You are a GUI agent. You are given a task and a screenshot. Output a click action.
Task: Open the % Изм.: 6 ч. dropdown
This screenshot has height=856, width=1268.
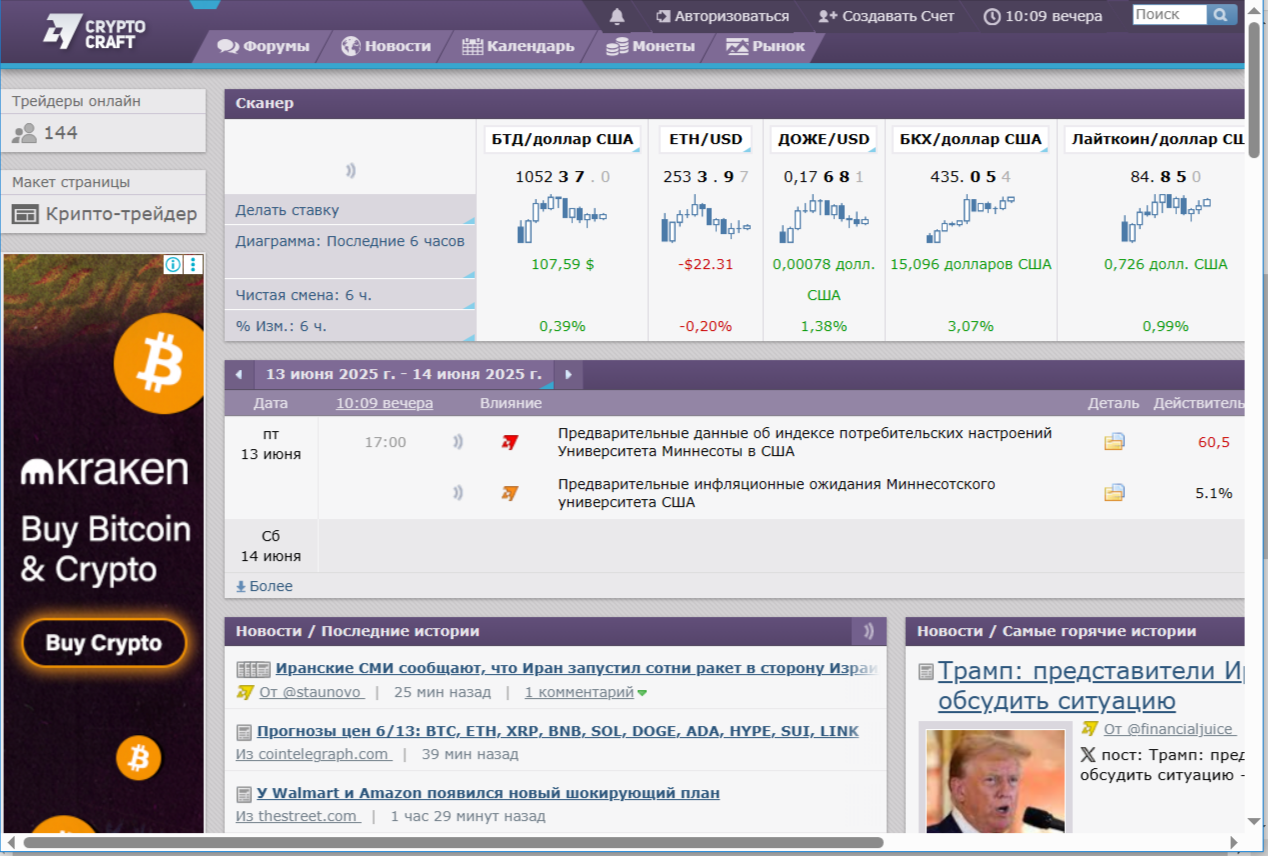click(x=350, y=326)
